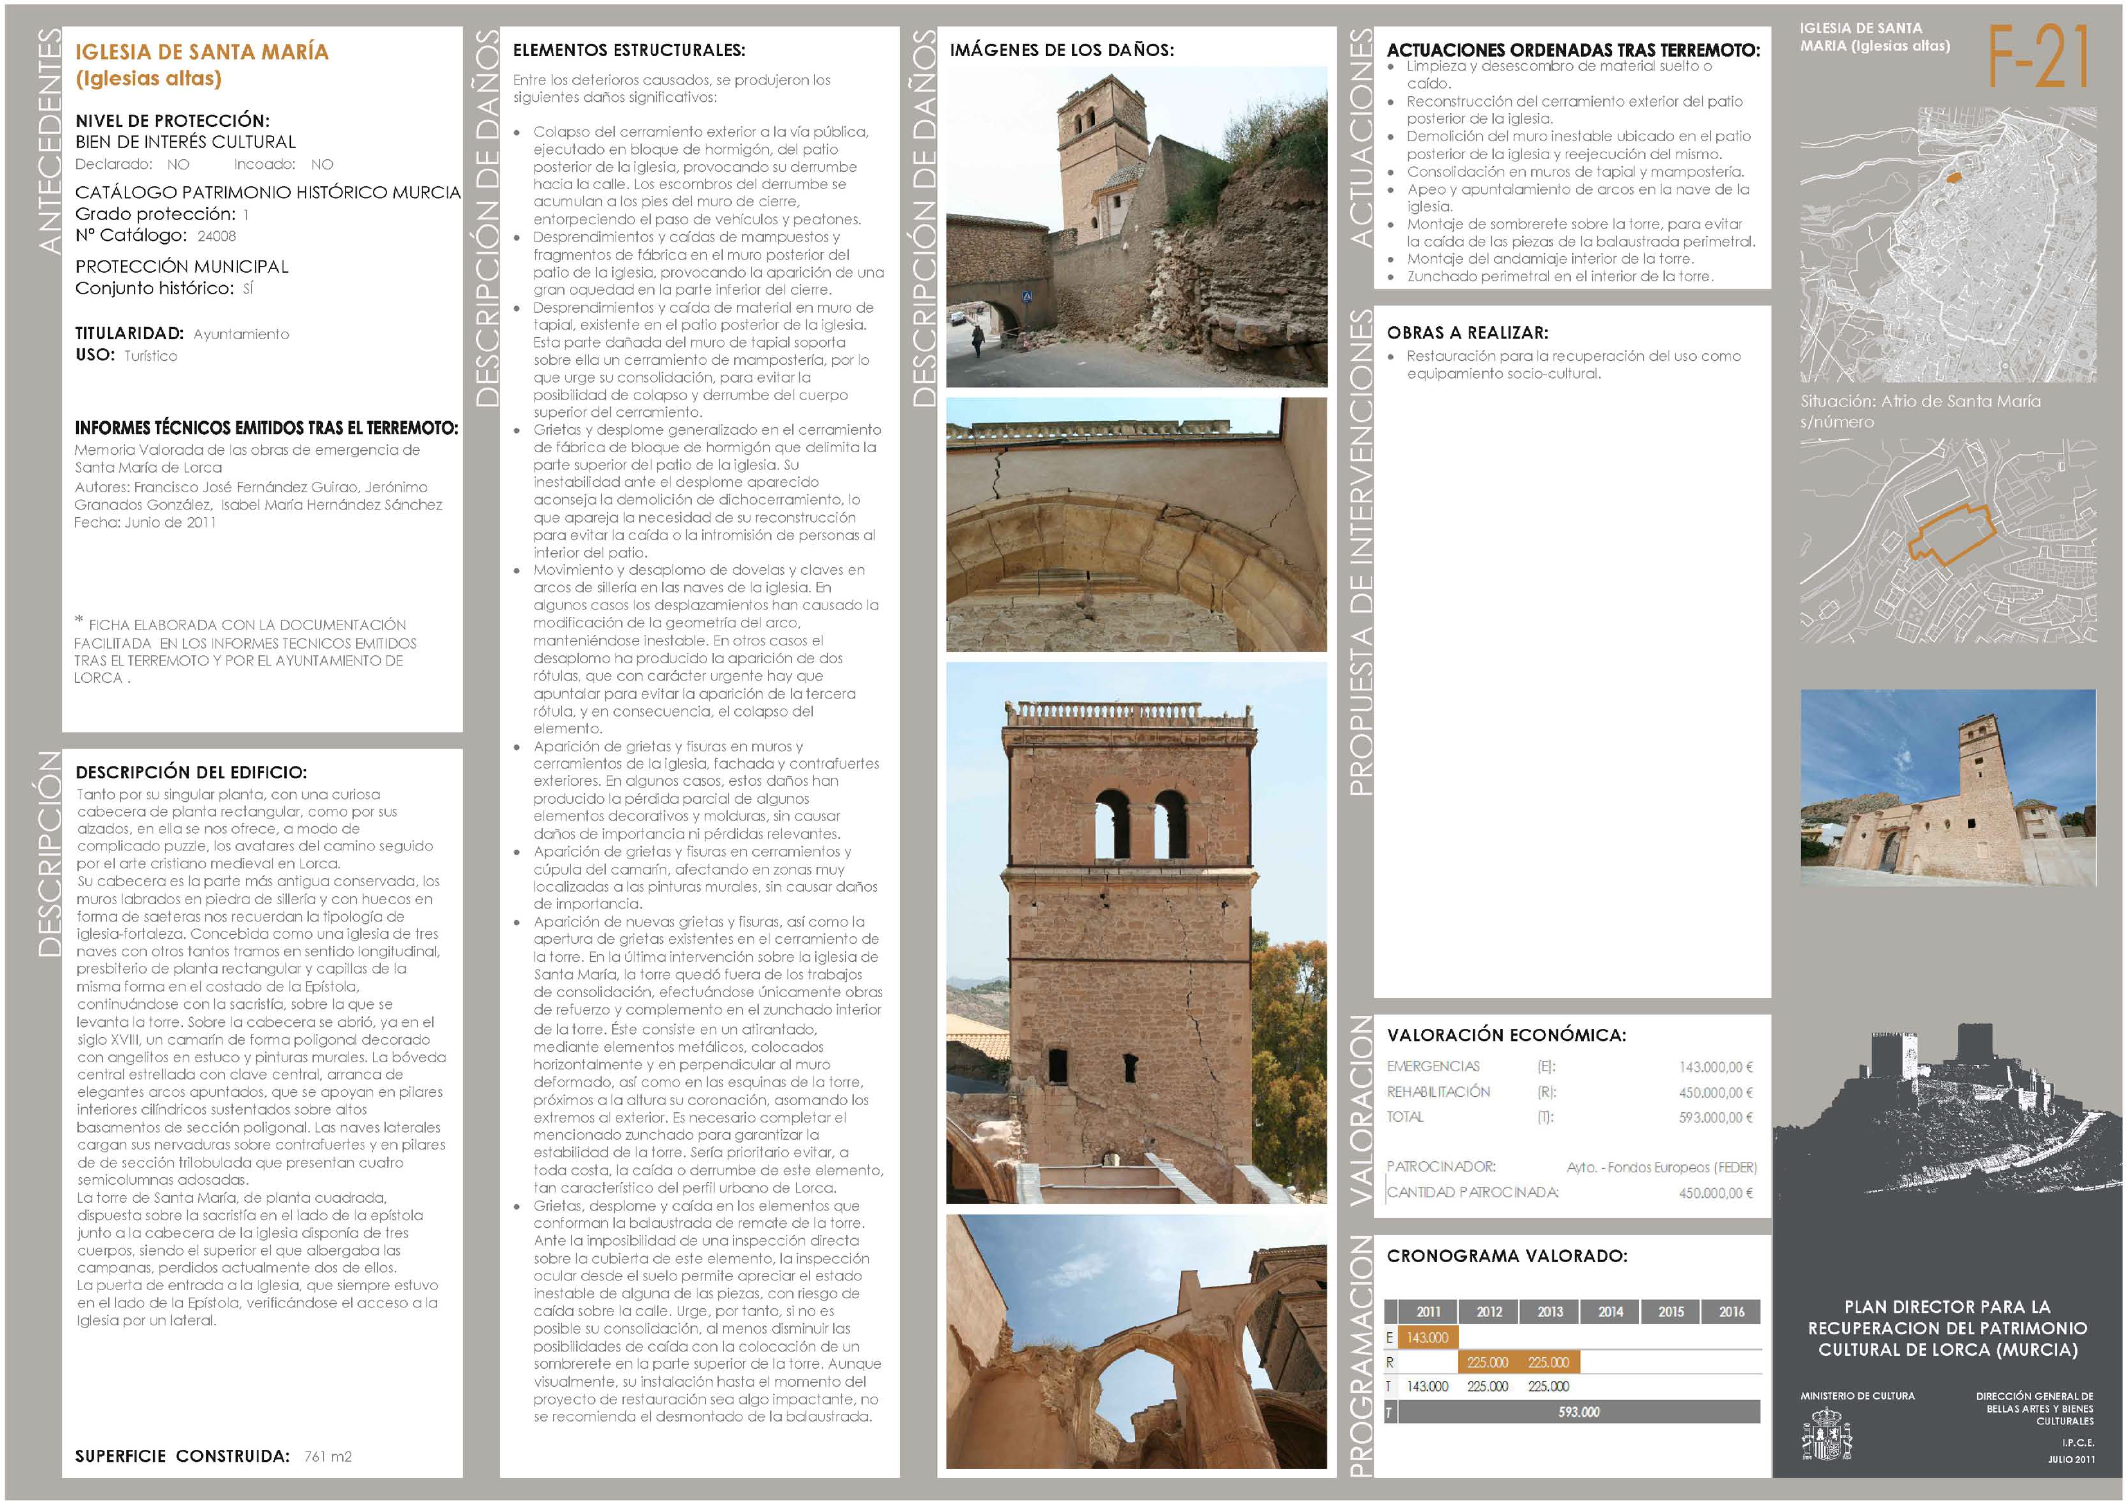Open the lower site plan with orange outline
This screenshot has height=1504, width=2126.
pyautogui.click(x=1948, y=540)
